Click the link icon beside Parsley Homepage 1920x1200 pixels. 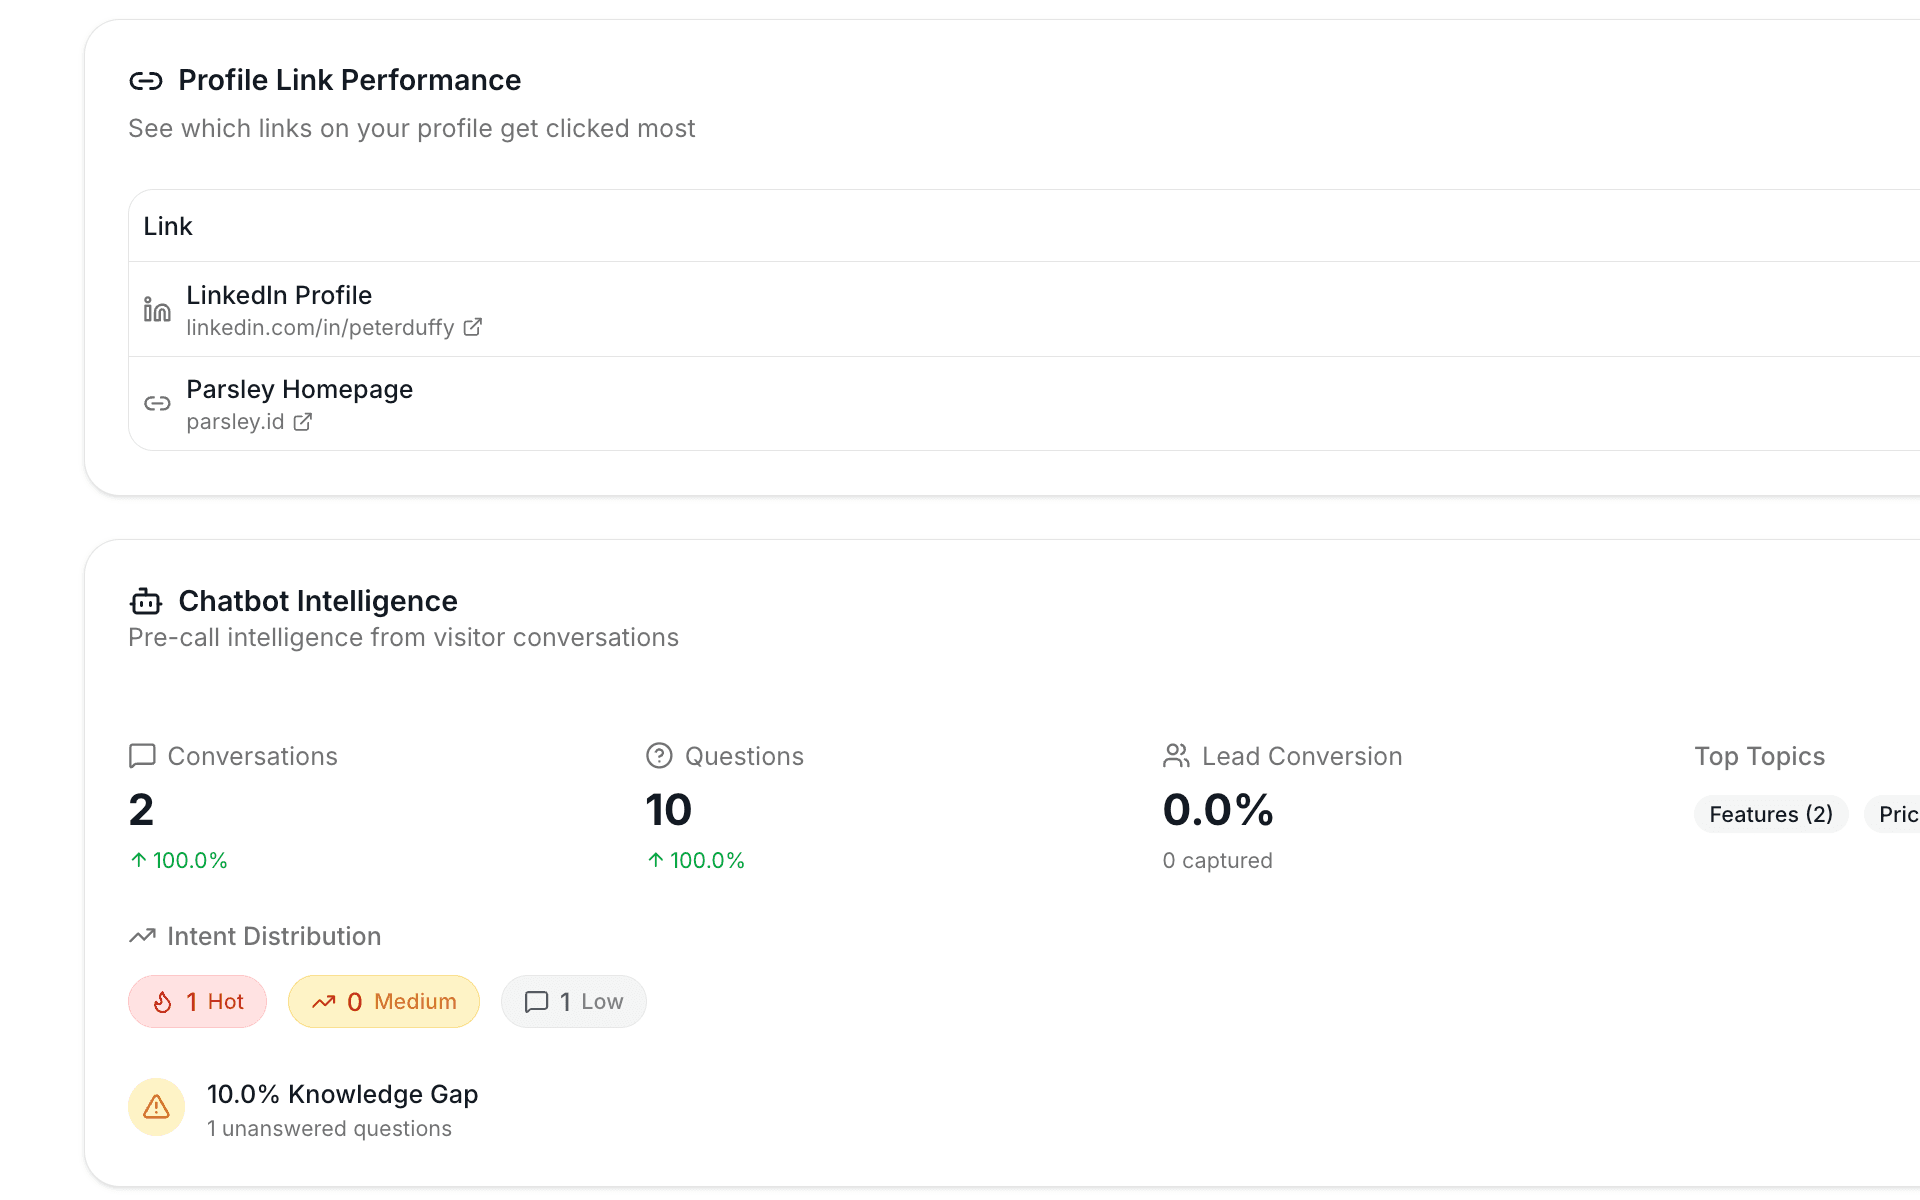[x=156, y=403]
